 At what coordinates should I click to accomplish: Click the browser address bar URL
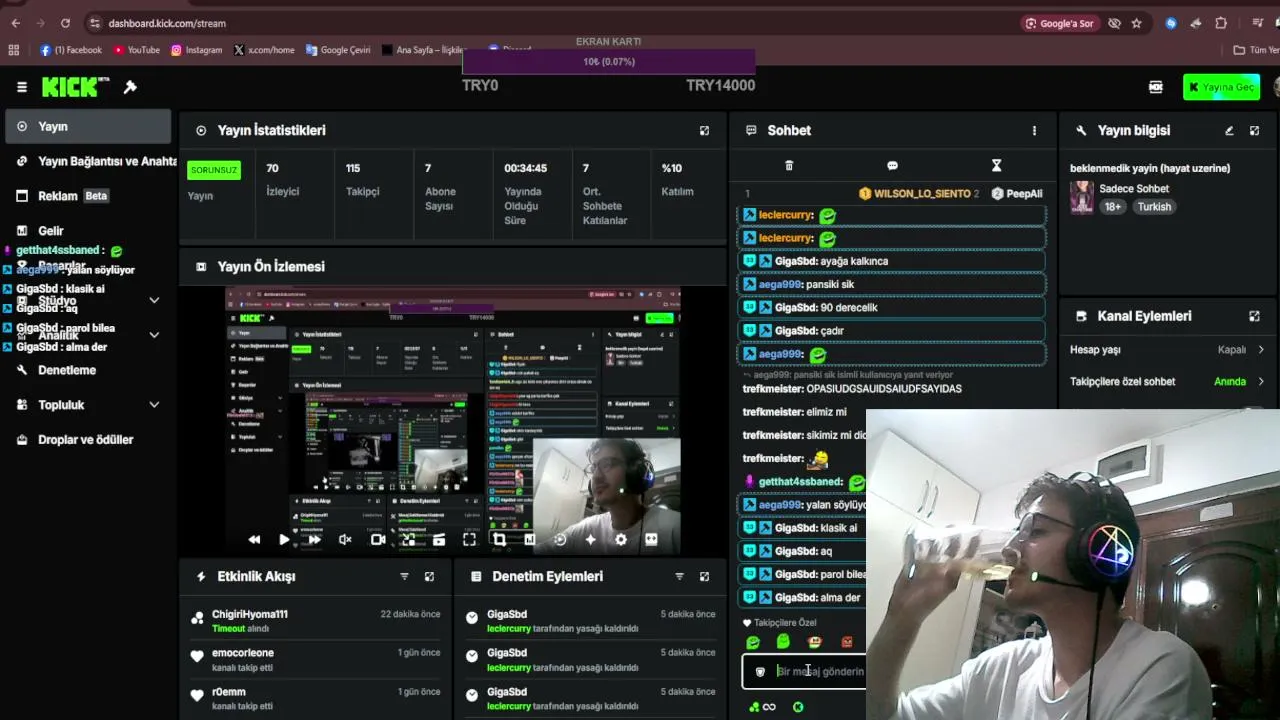(167, 23)
